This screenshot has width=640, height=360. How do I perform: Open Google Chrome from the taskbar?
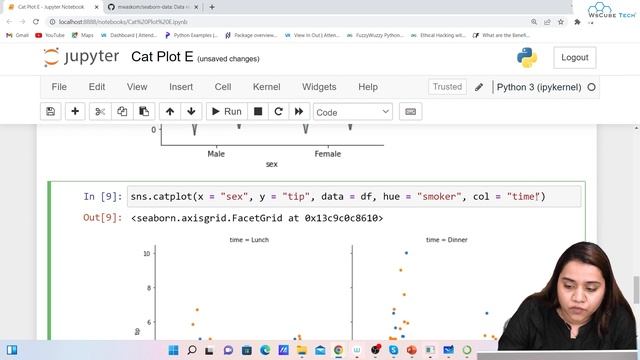pos(338,350)
